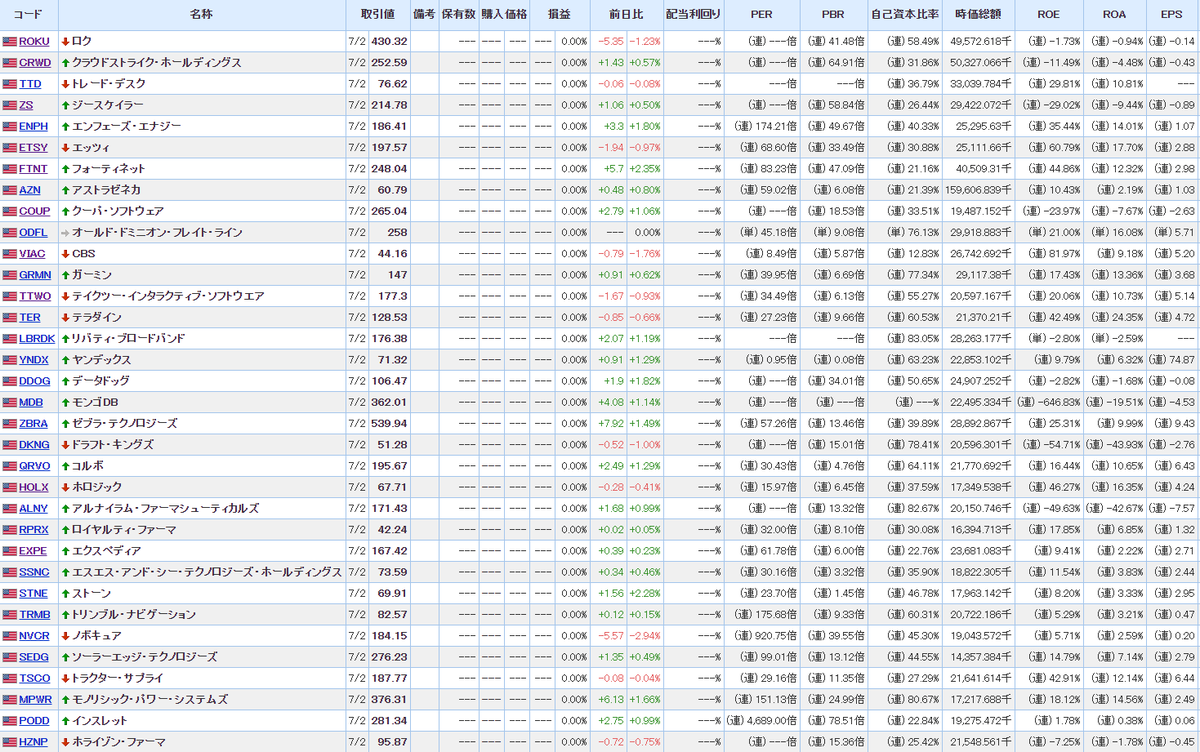
Task: Click the US flag icon beside YNDX
Action: (10, 360)
